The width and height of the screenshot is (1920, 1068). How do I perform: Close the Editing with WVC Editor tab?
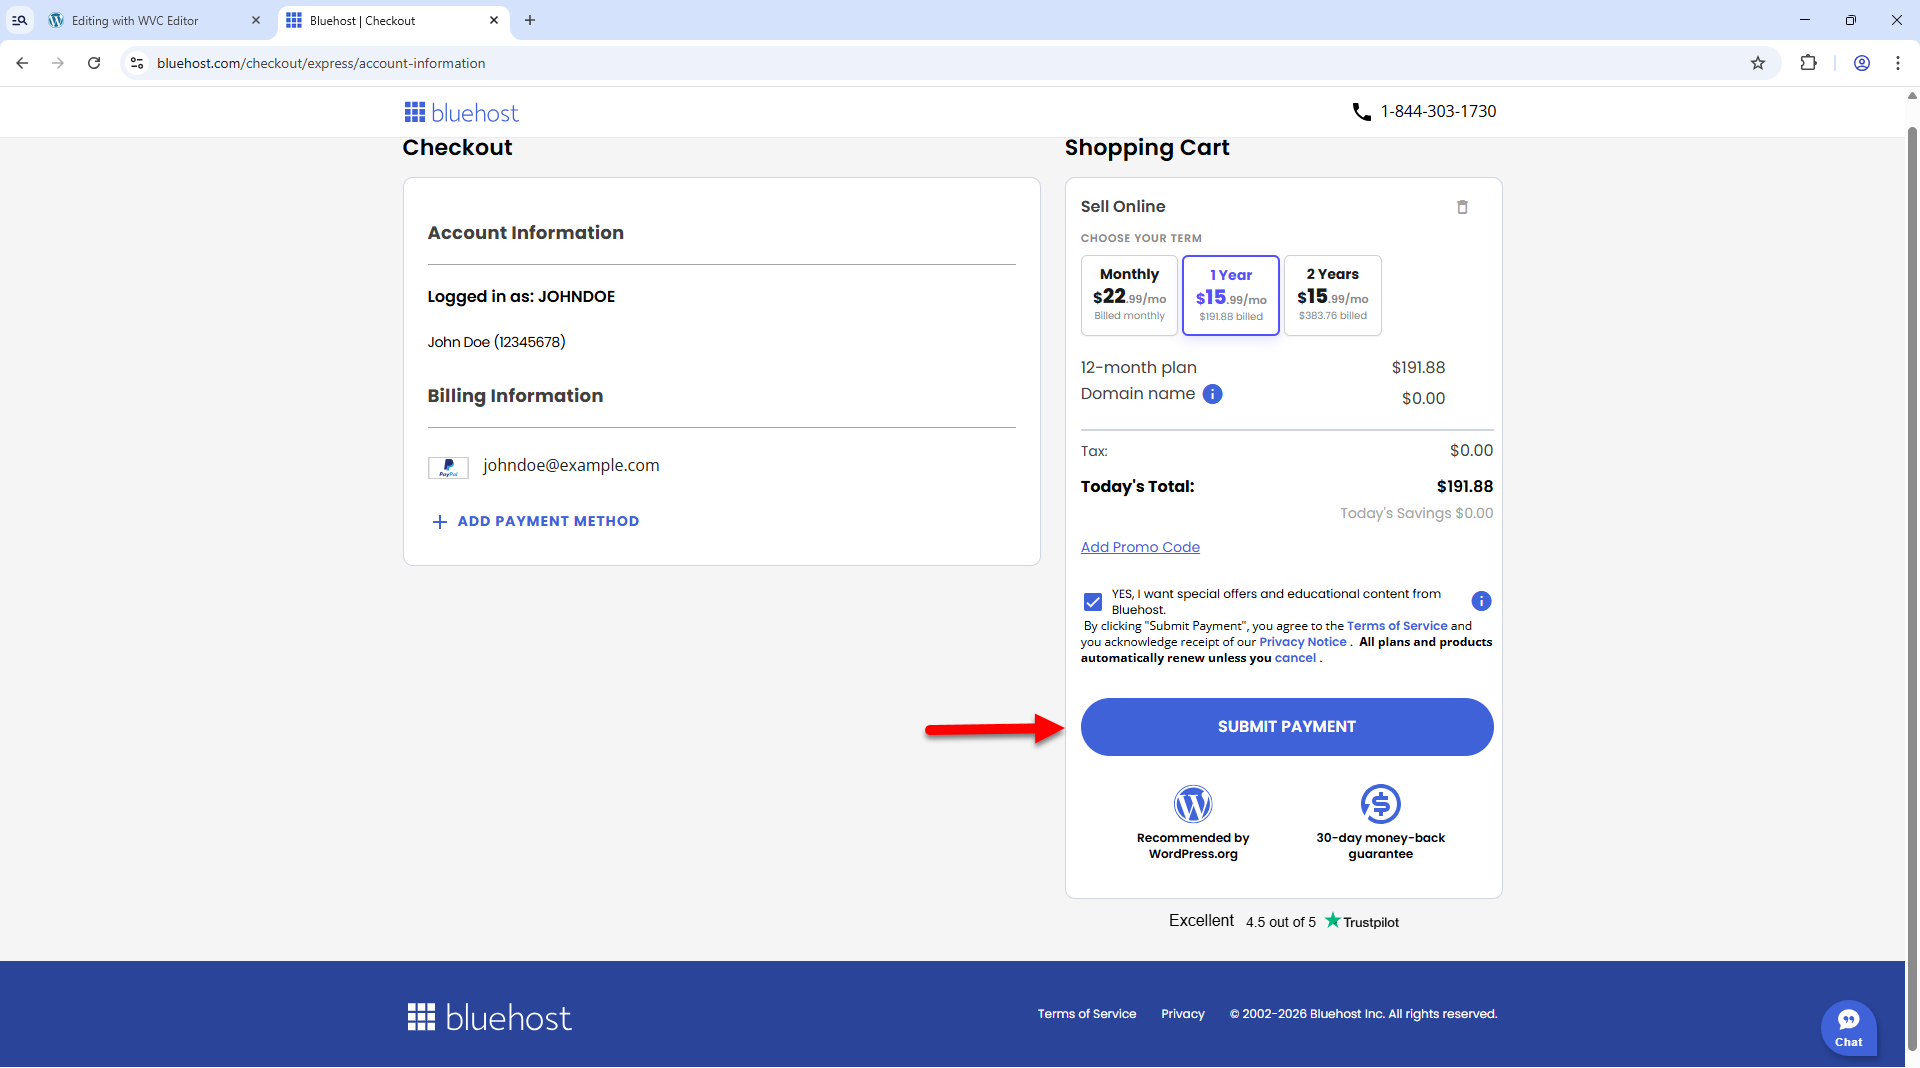256,20
